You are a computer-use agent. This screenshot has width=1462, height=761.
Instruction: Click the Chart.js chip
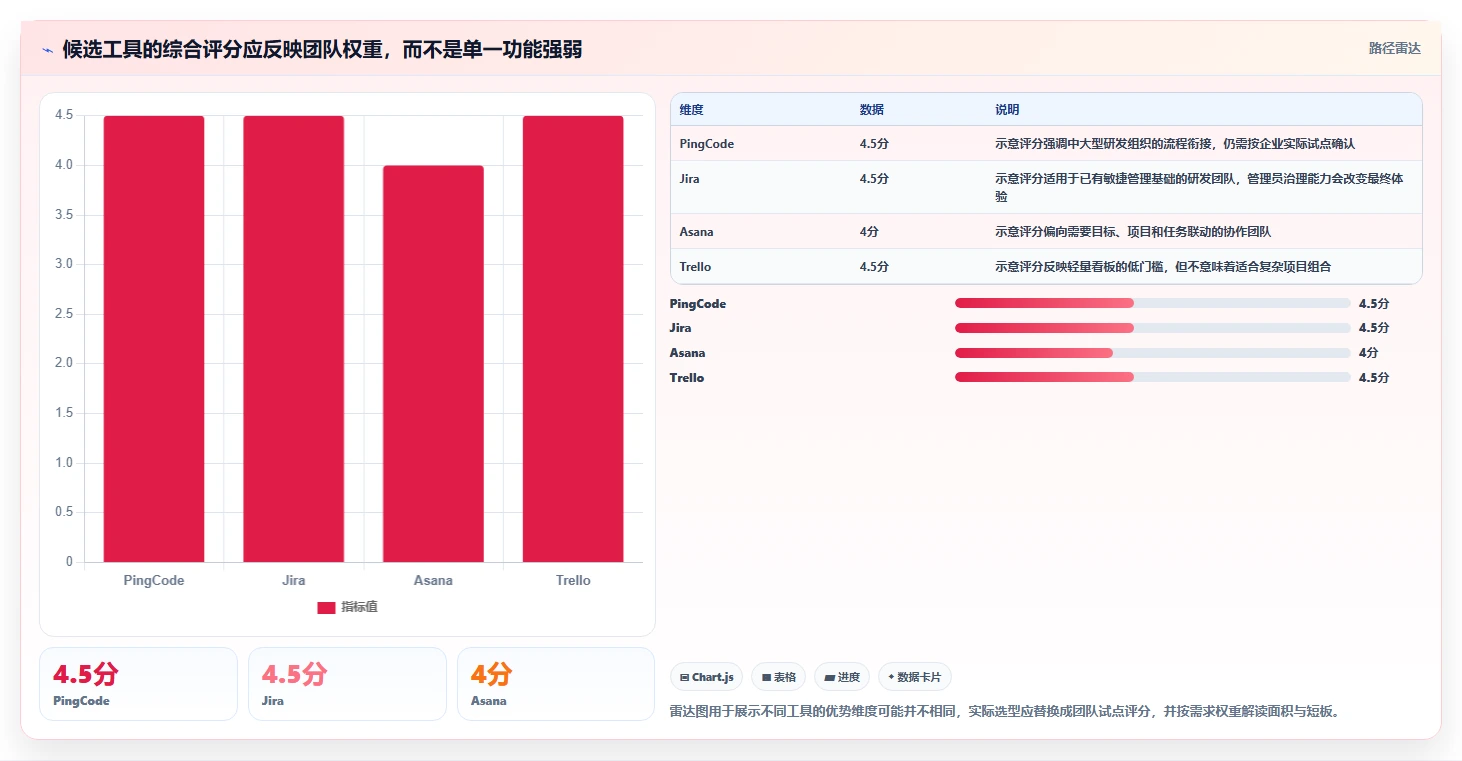[706, 677]
